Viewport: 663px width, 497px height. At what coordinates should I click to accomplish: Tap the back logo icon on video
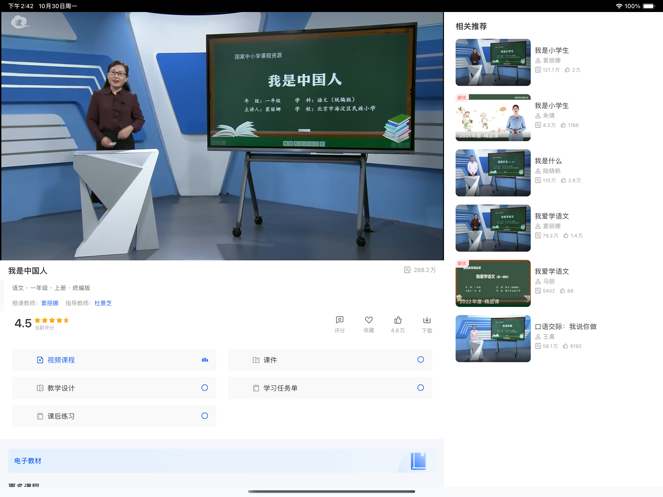[19, 22]
